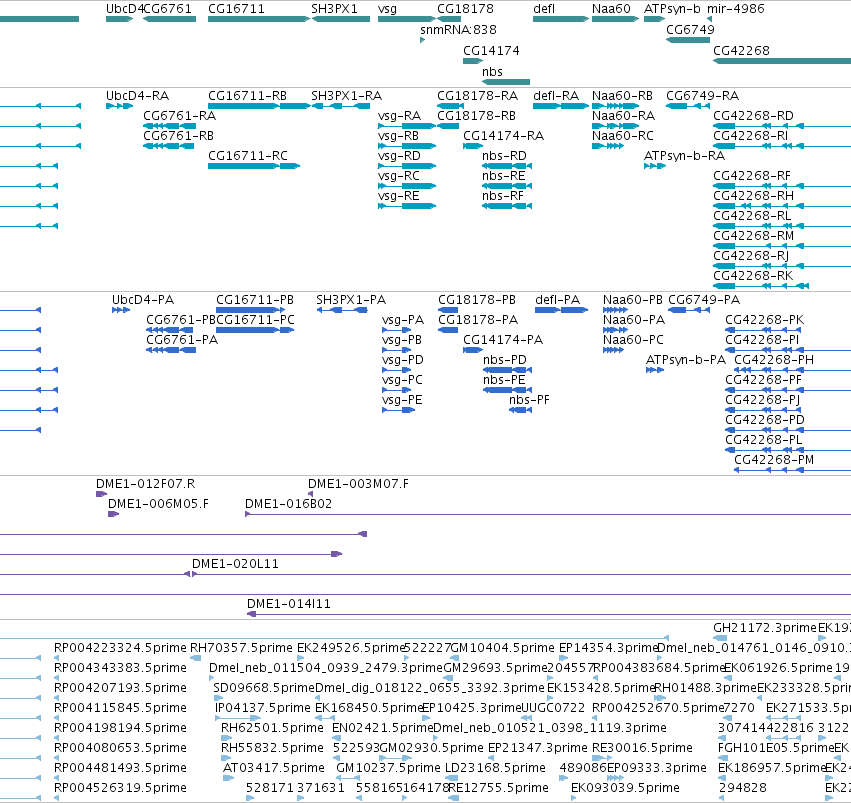Select the CG6761-RB transcript label
The height and width of the screenshot is (803, 851).
[x=179, y=136]
